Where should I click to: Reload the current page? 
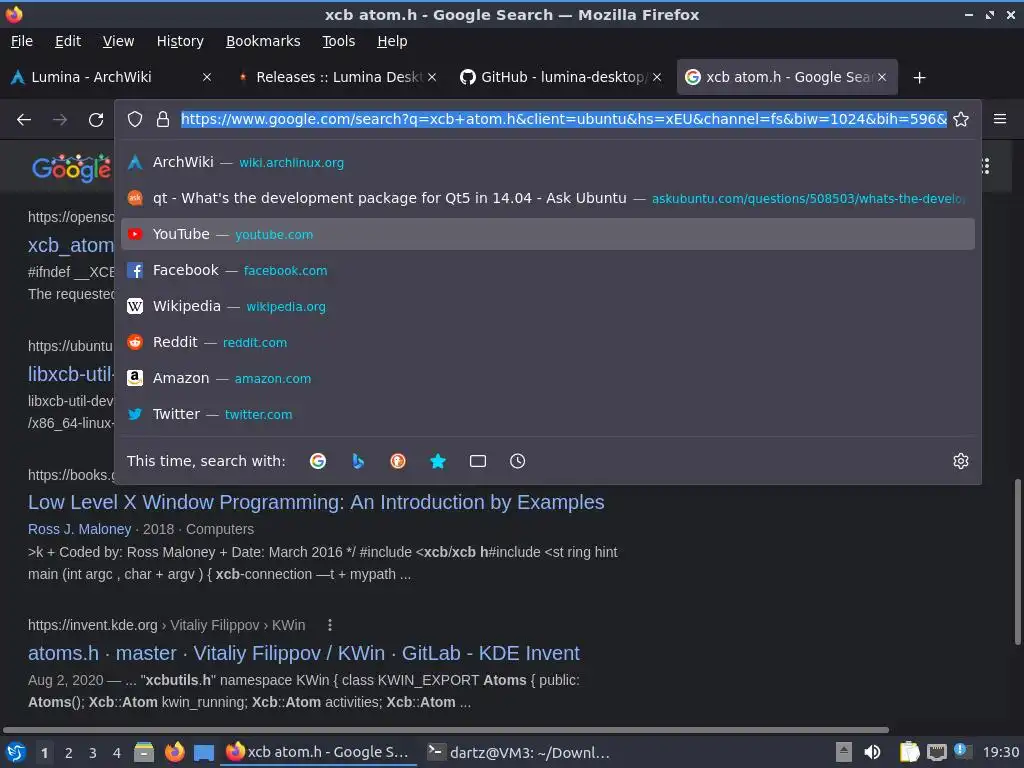96,120
